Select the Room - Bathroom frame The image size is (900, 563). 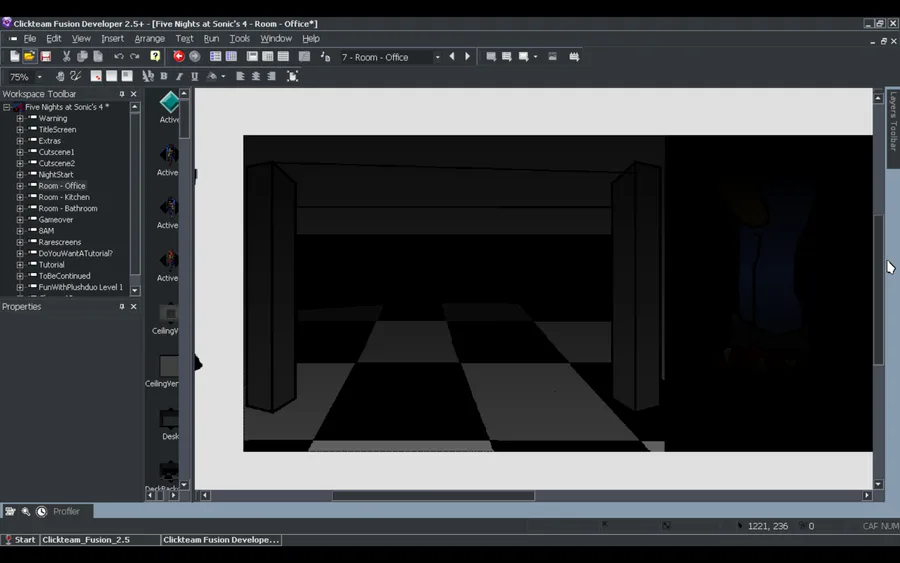click(x=68, y=208)
